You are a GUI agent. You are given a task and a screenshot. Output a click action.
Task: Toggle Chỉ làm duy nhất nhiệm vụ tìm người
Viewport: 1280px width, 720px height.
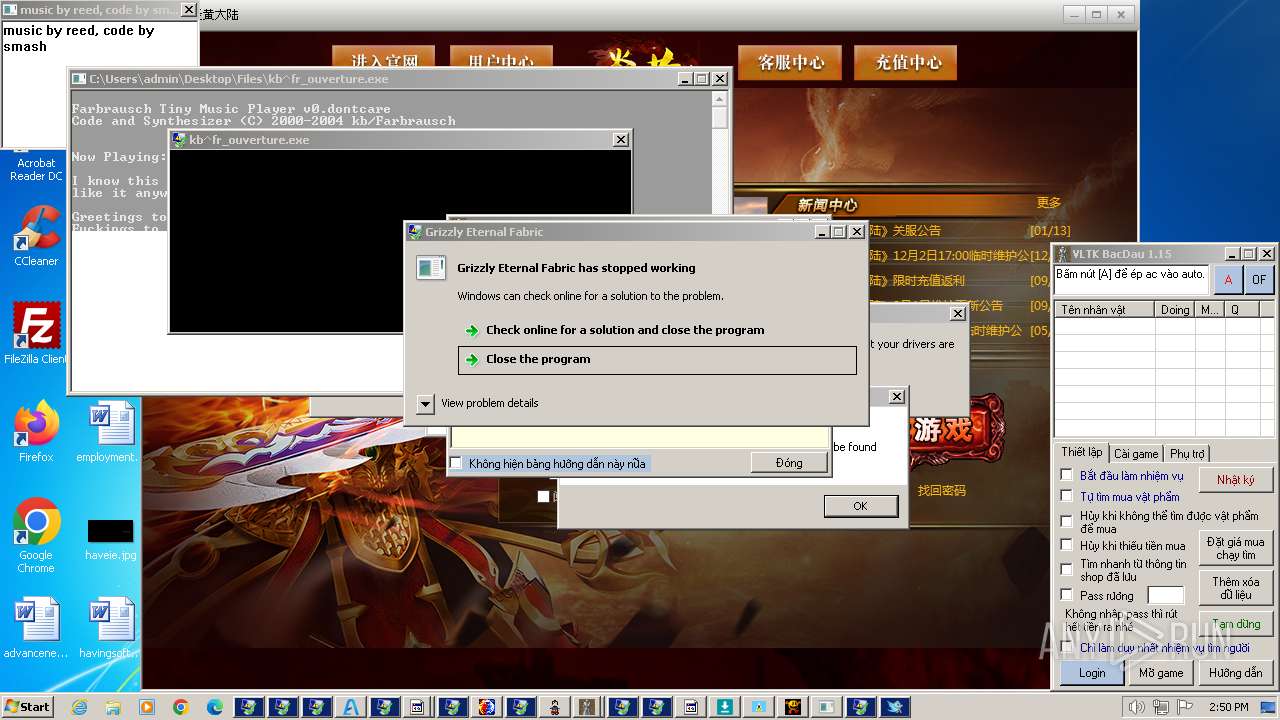[1067, 648]
